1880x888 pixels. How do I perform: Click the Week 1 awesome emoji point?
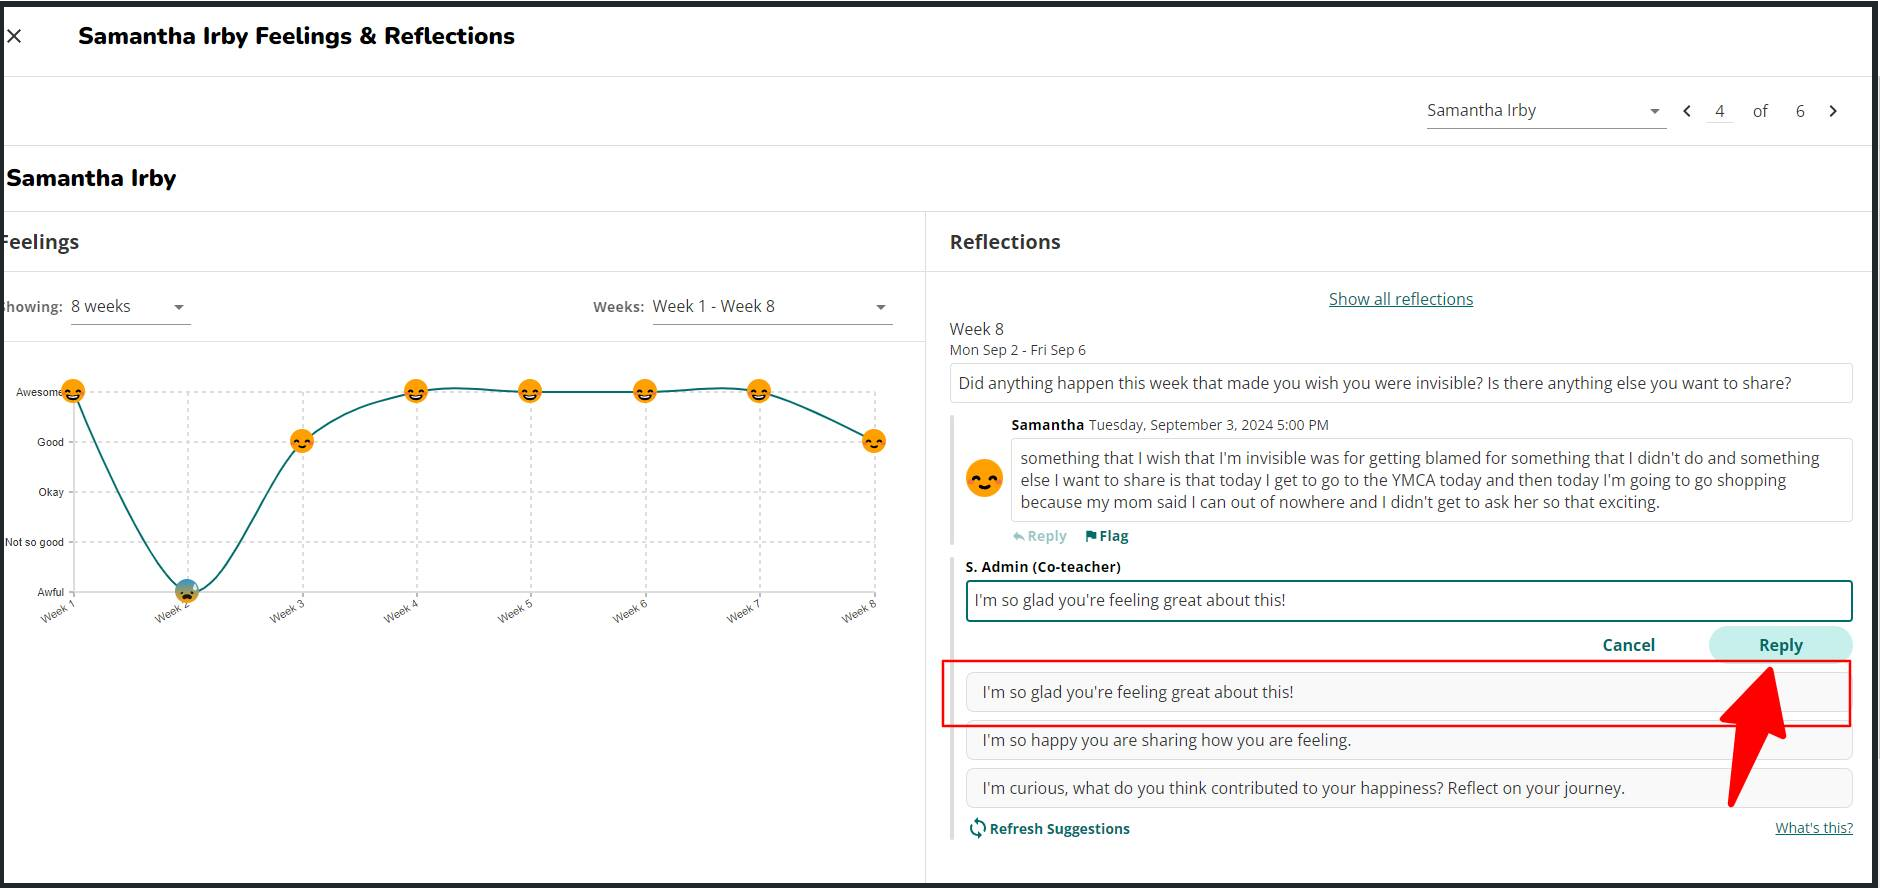point(73,391)
